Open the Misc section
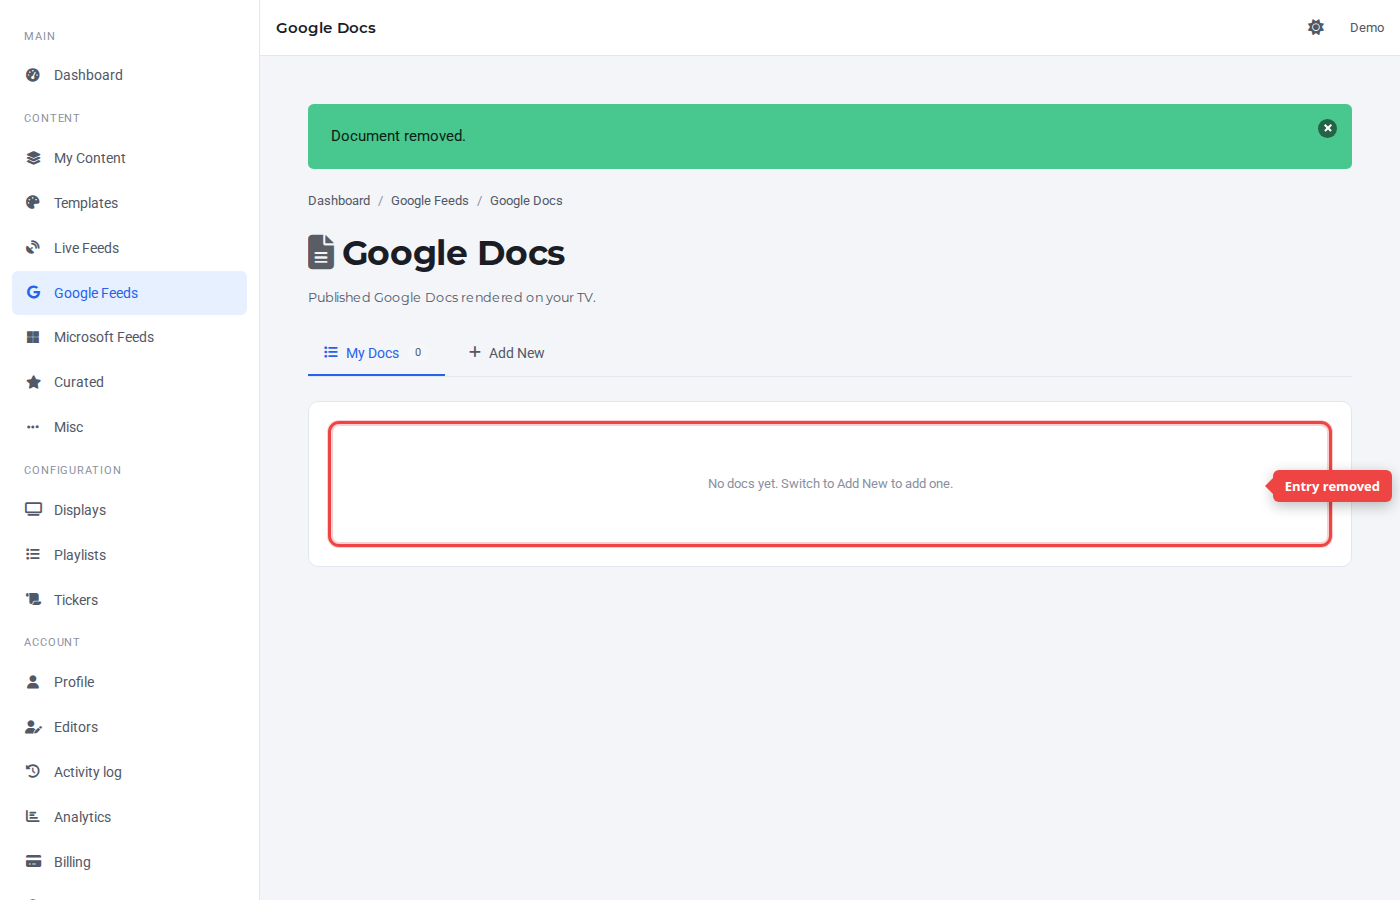The image size is (1400, 900). click(129, 427)
